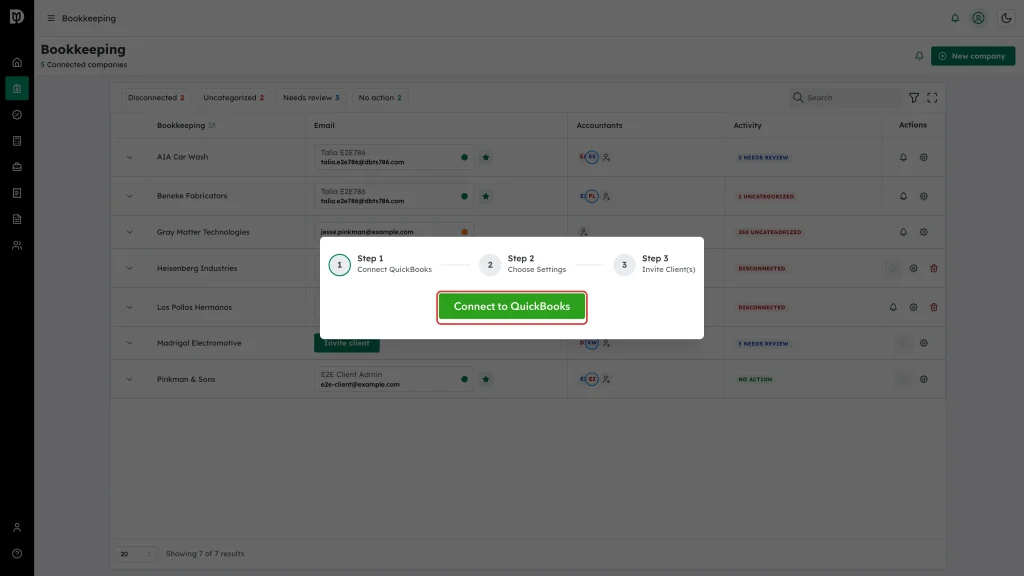This screenshot has height=576, width=1024.
Task: Open the user profile avatar icon
Action: click(x=978, y=18)
